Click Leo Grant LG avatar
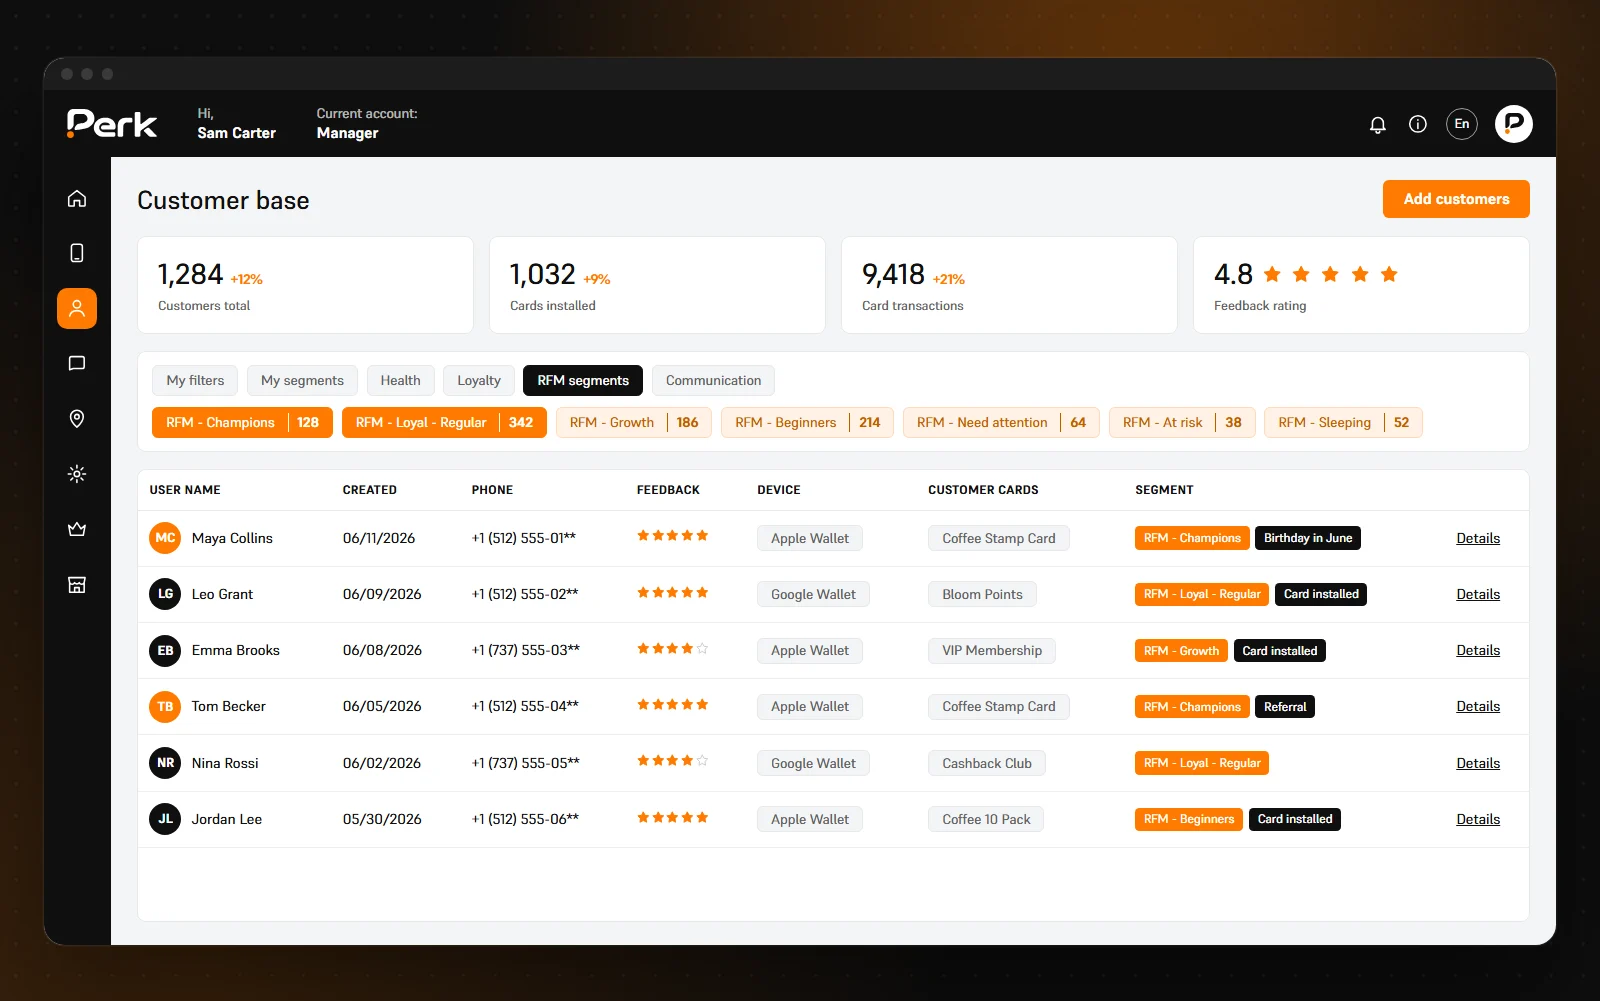The image size is (1600, 1001). point(165,594)
